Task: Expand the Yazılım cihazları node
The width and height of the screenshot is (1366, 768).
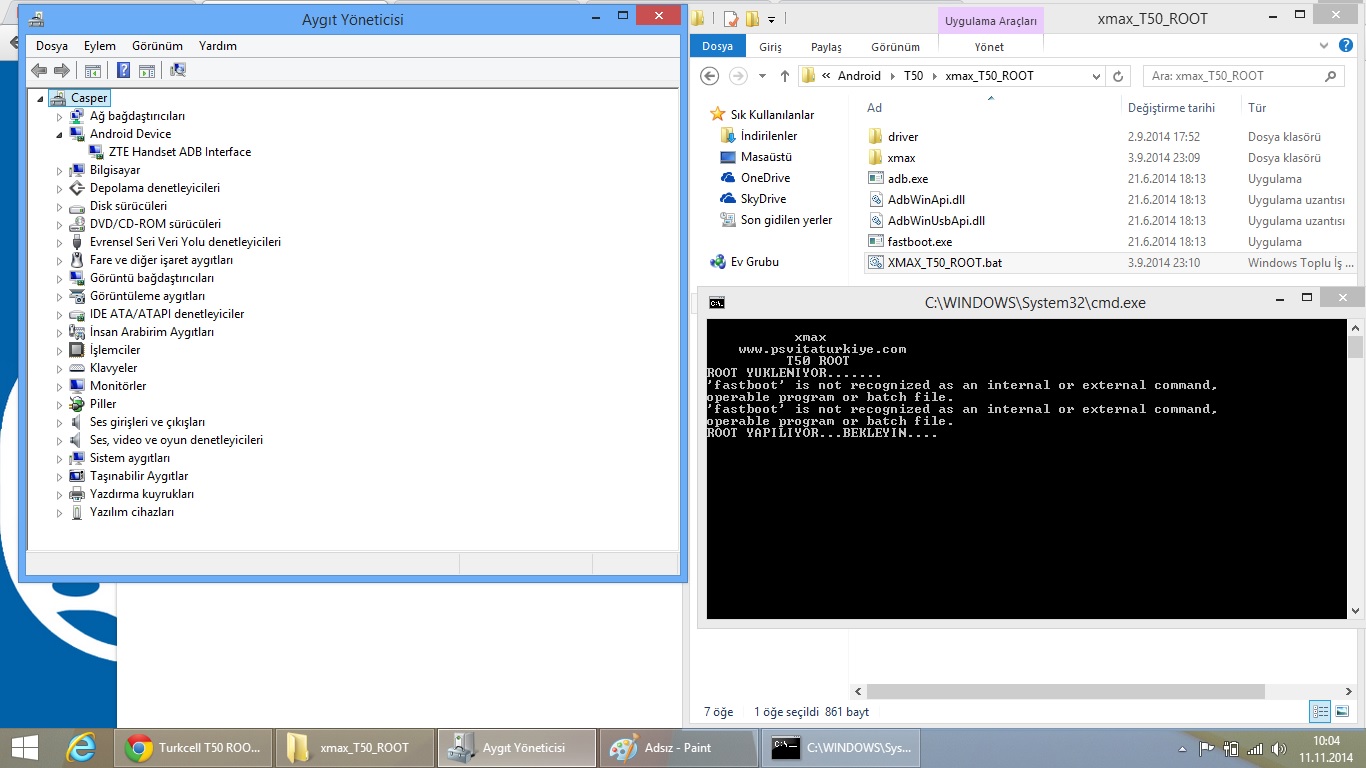Action: pyautogui.click(x=59, y=512)
